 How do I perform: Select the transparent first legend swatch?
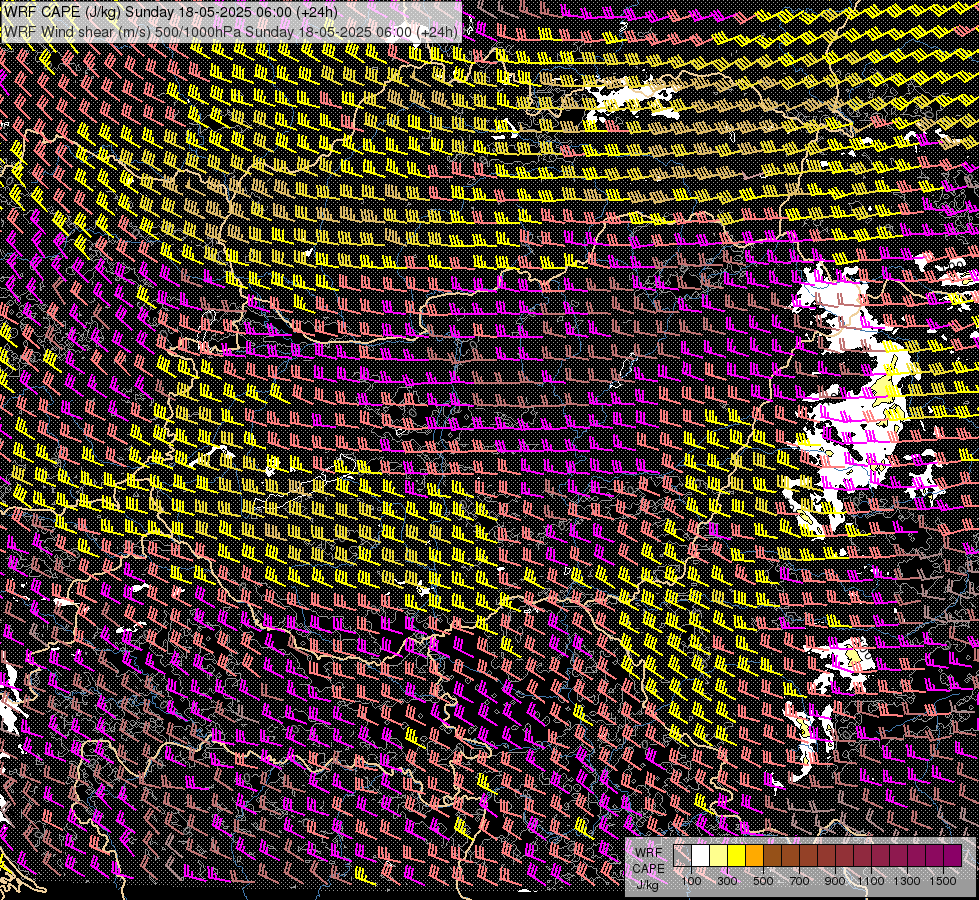[682, 856]
